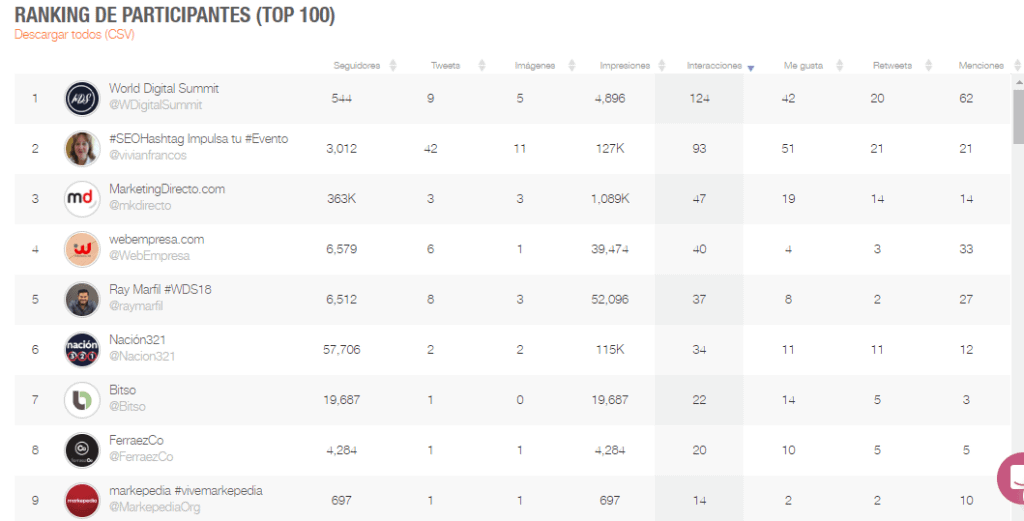1024x521 pixels.
Task: Open the FerraezCo black logo avatar
Action: click(82, 450)
